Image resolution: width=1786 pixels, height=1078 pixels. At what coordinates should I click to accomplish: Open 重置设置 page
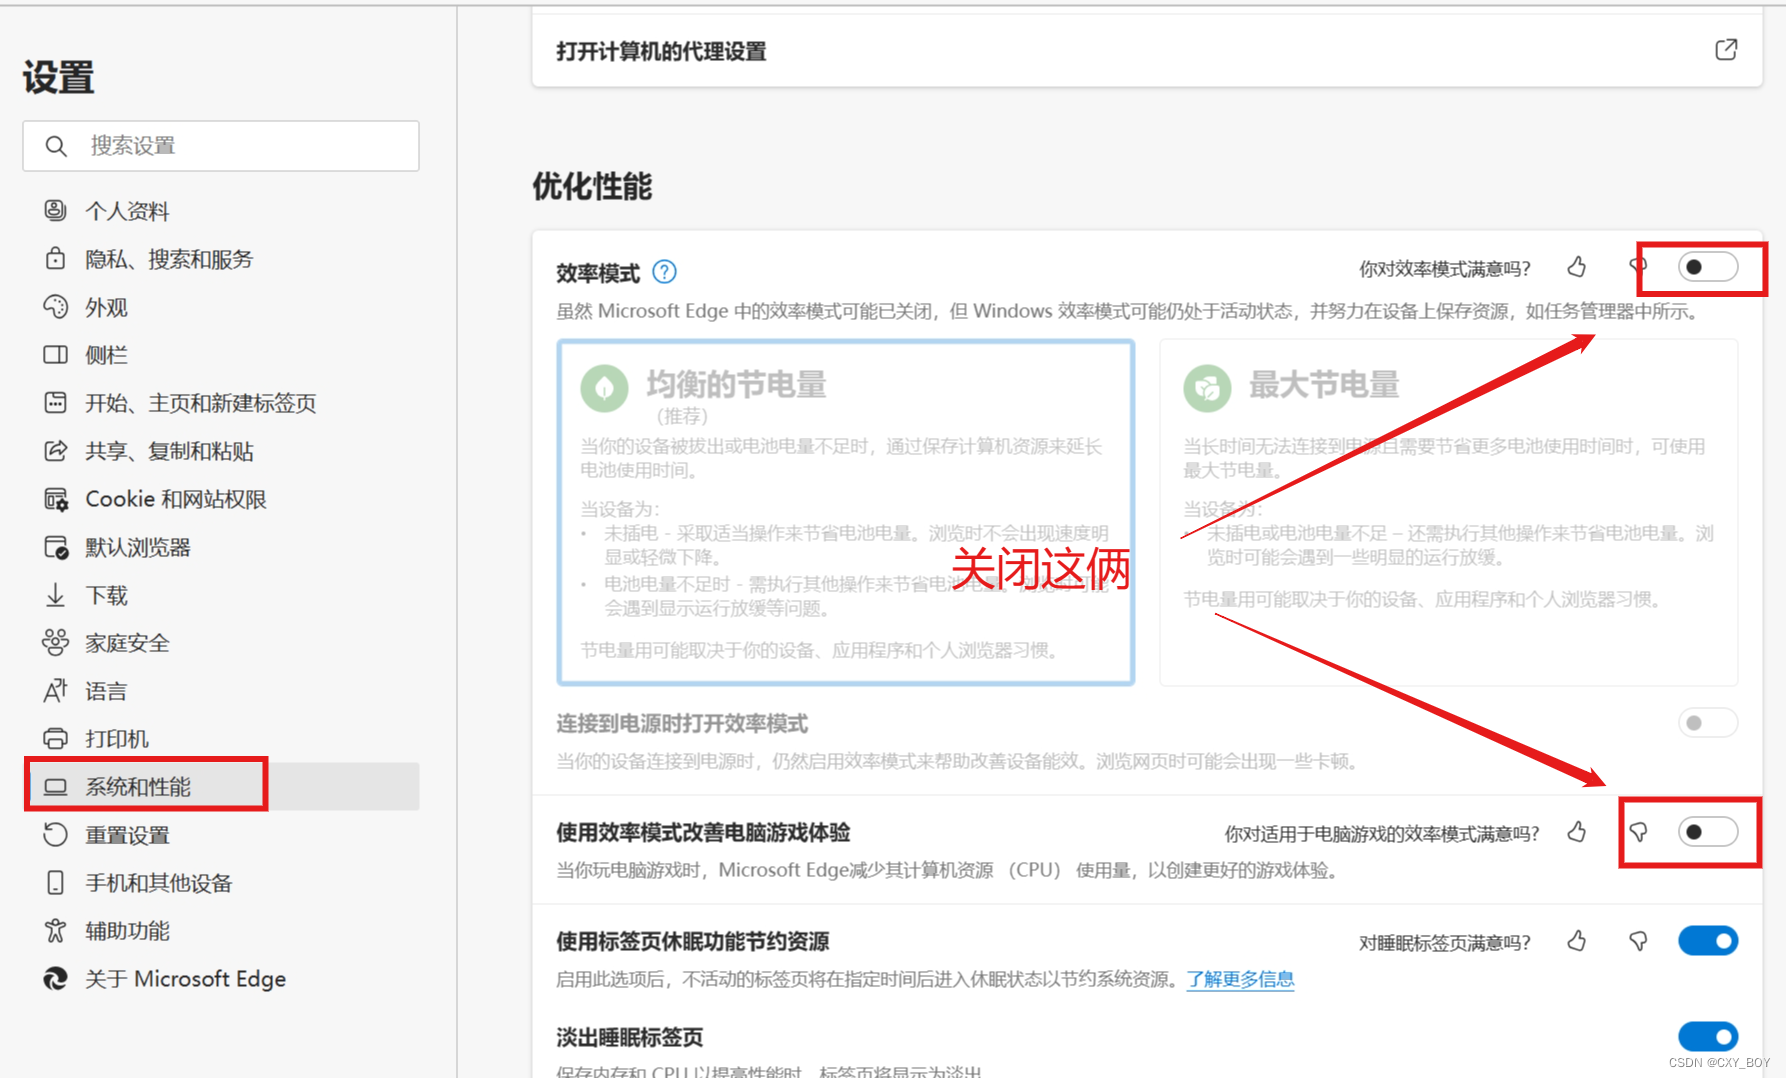pyautogui.click(x=221, y=835)
